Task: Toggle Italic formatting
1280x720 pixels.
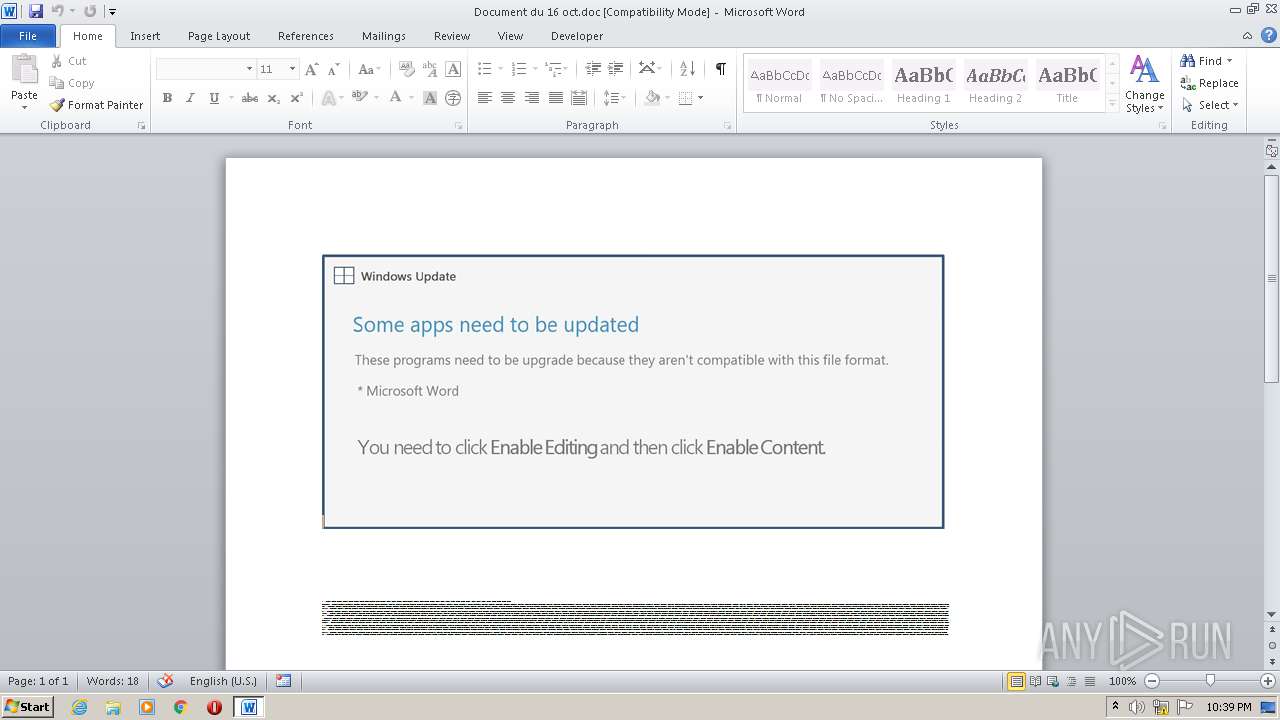Action: 190,98
